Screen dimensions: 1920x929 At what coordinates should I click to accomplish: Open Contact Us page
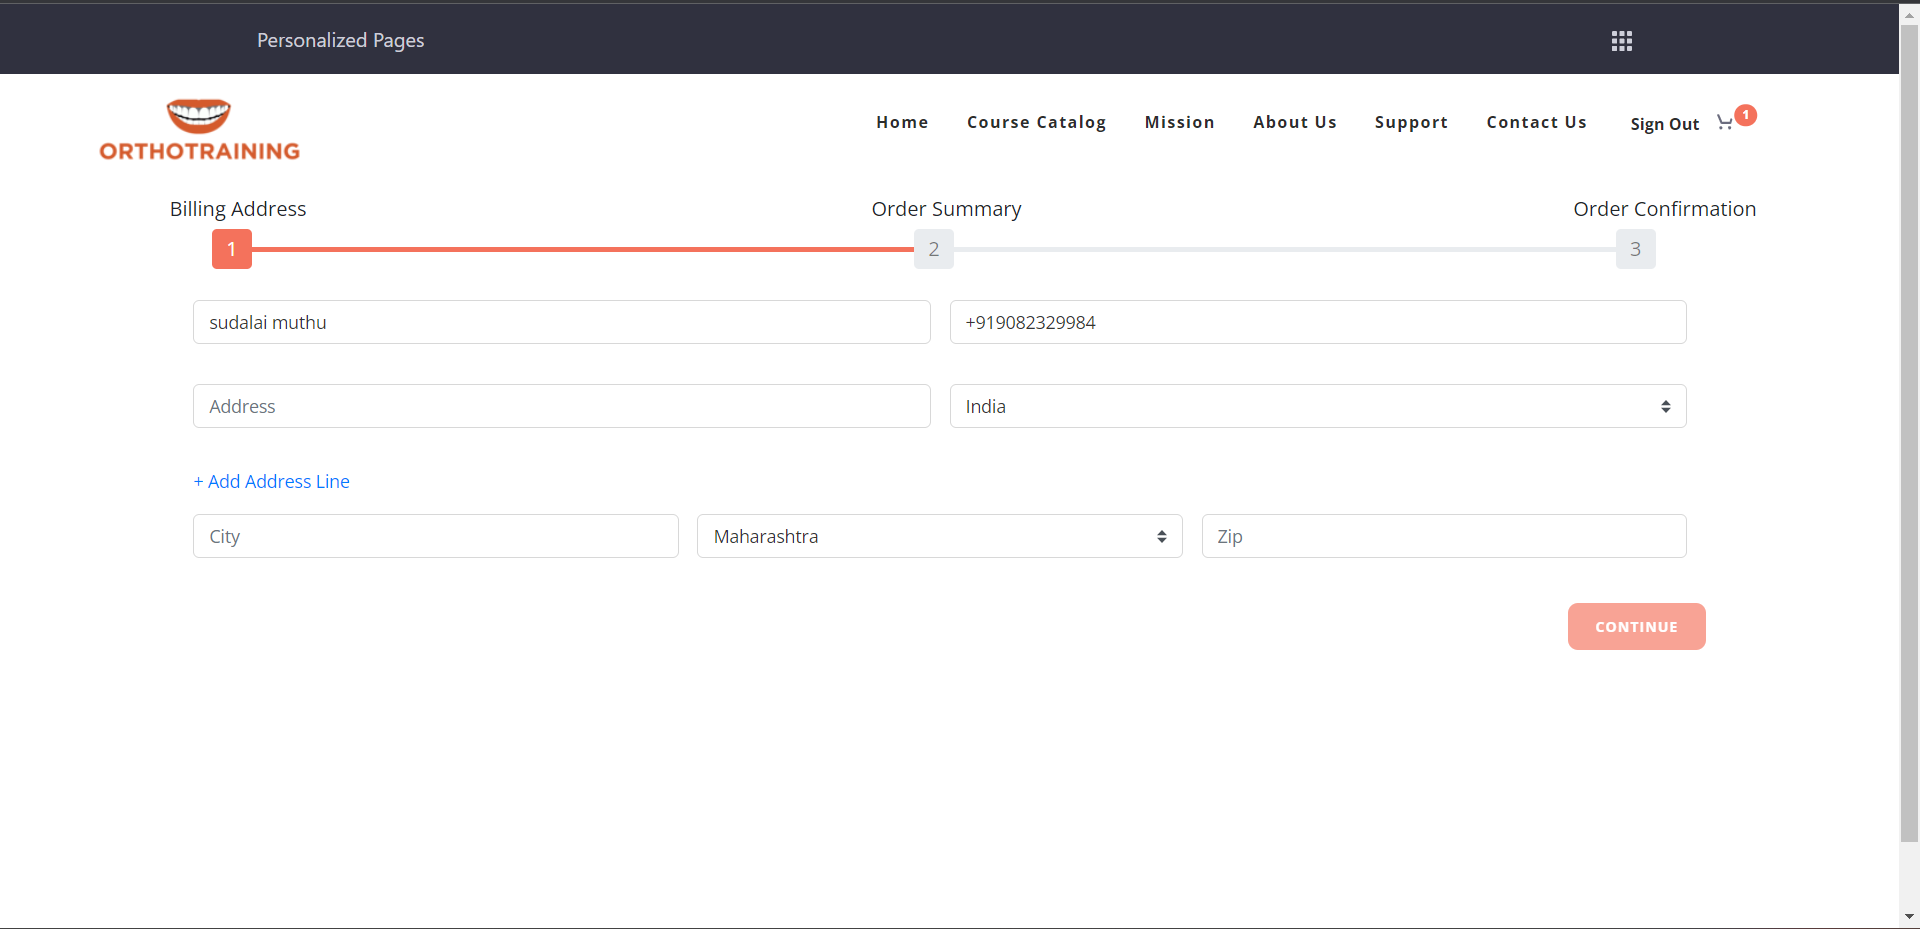[1536, 122]
